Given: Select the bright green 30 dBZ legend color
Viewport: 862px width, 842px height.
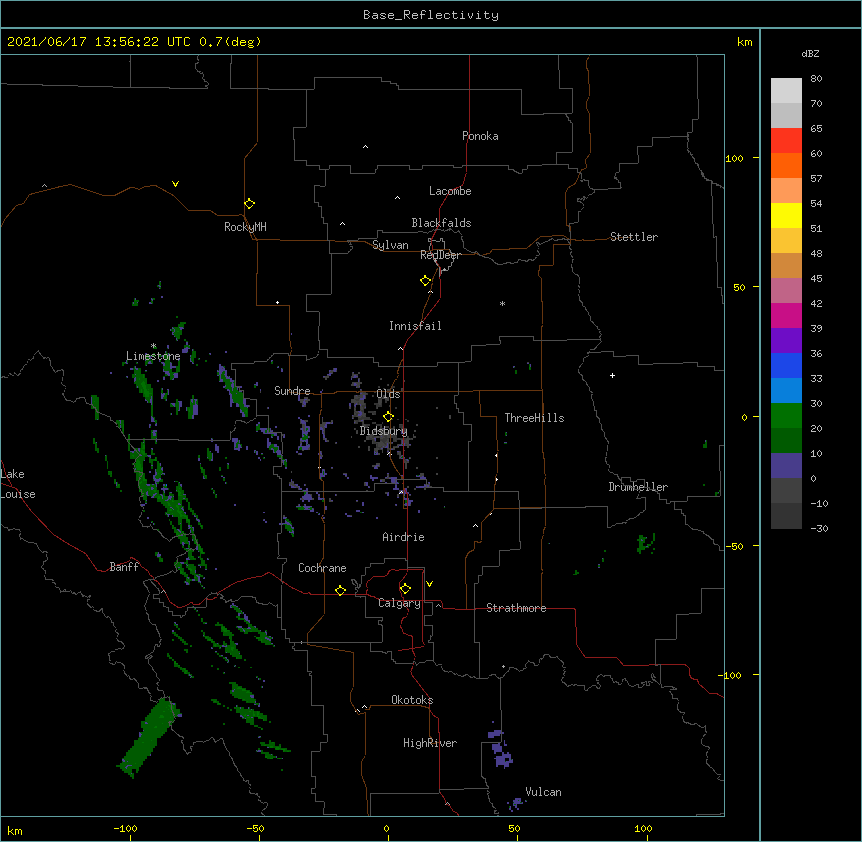Looking at the screenshot, I should point(786,416).
